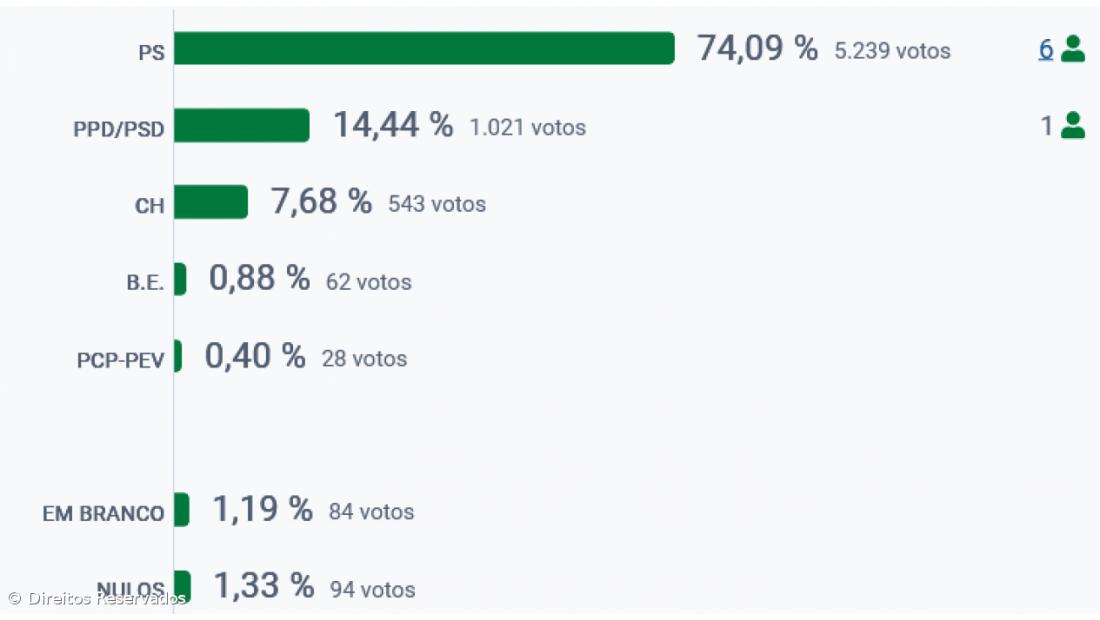Select the 14,44 % percentage text
Viewport: 1100px width, 620px height.
pyautogui.click(x=392, y=125)
